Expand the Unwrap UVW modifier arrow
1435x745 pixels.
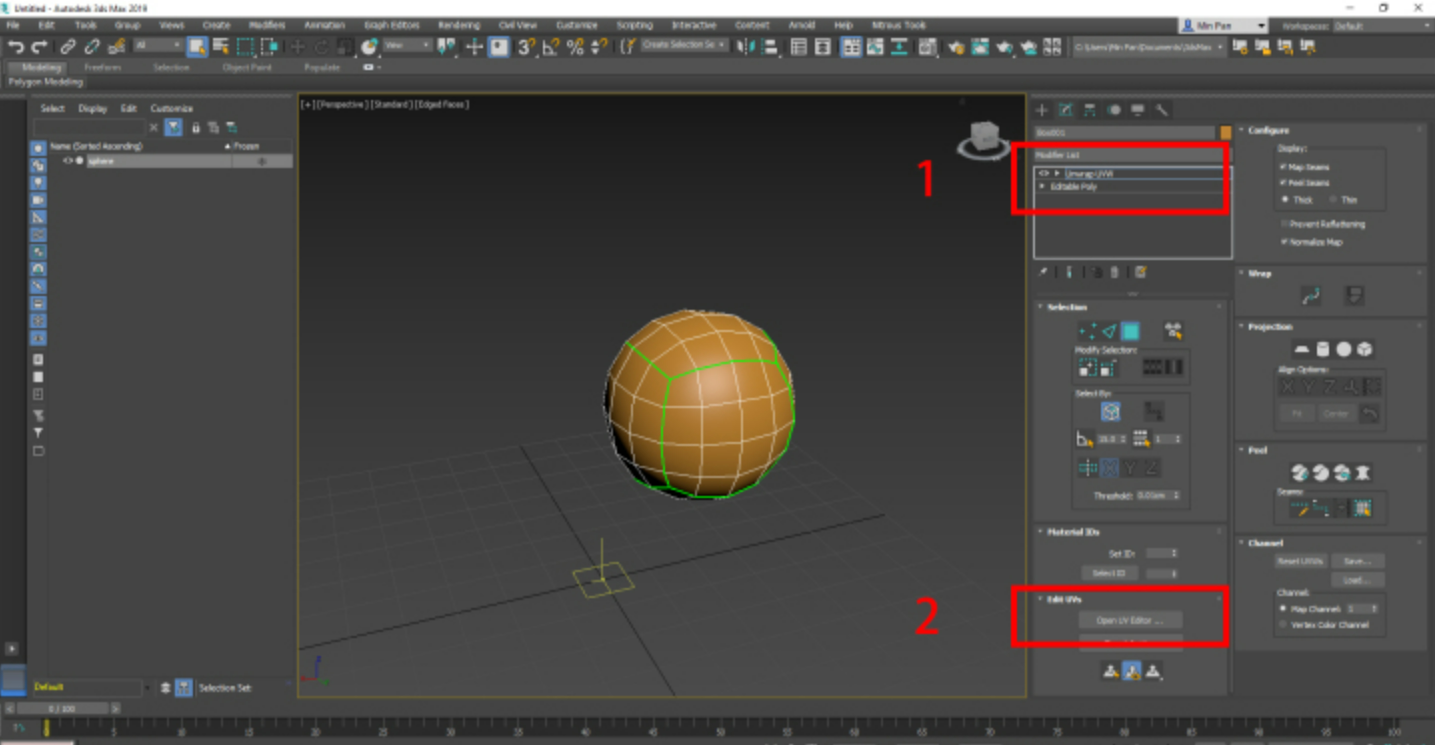pyautogui.click(x=1057, y=174)
